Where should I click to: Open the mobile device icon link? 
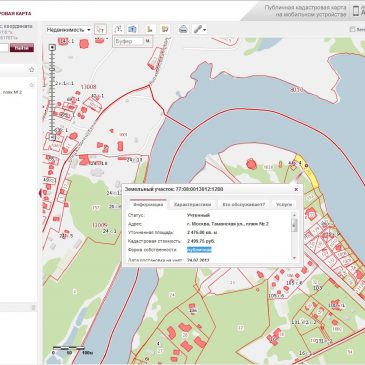click(x=356, y=11)
